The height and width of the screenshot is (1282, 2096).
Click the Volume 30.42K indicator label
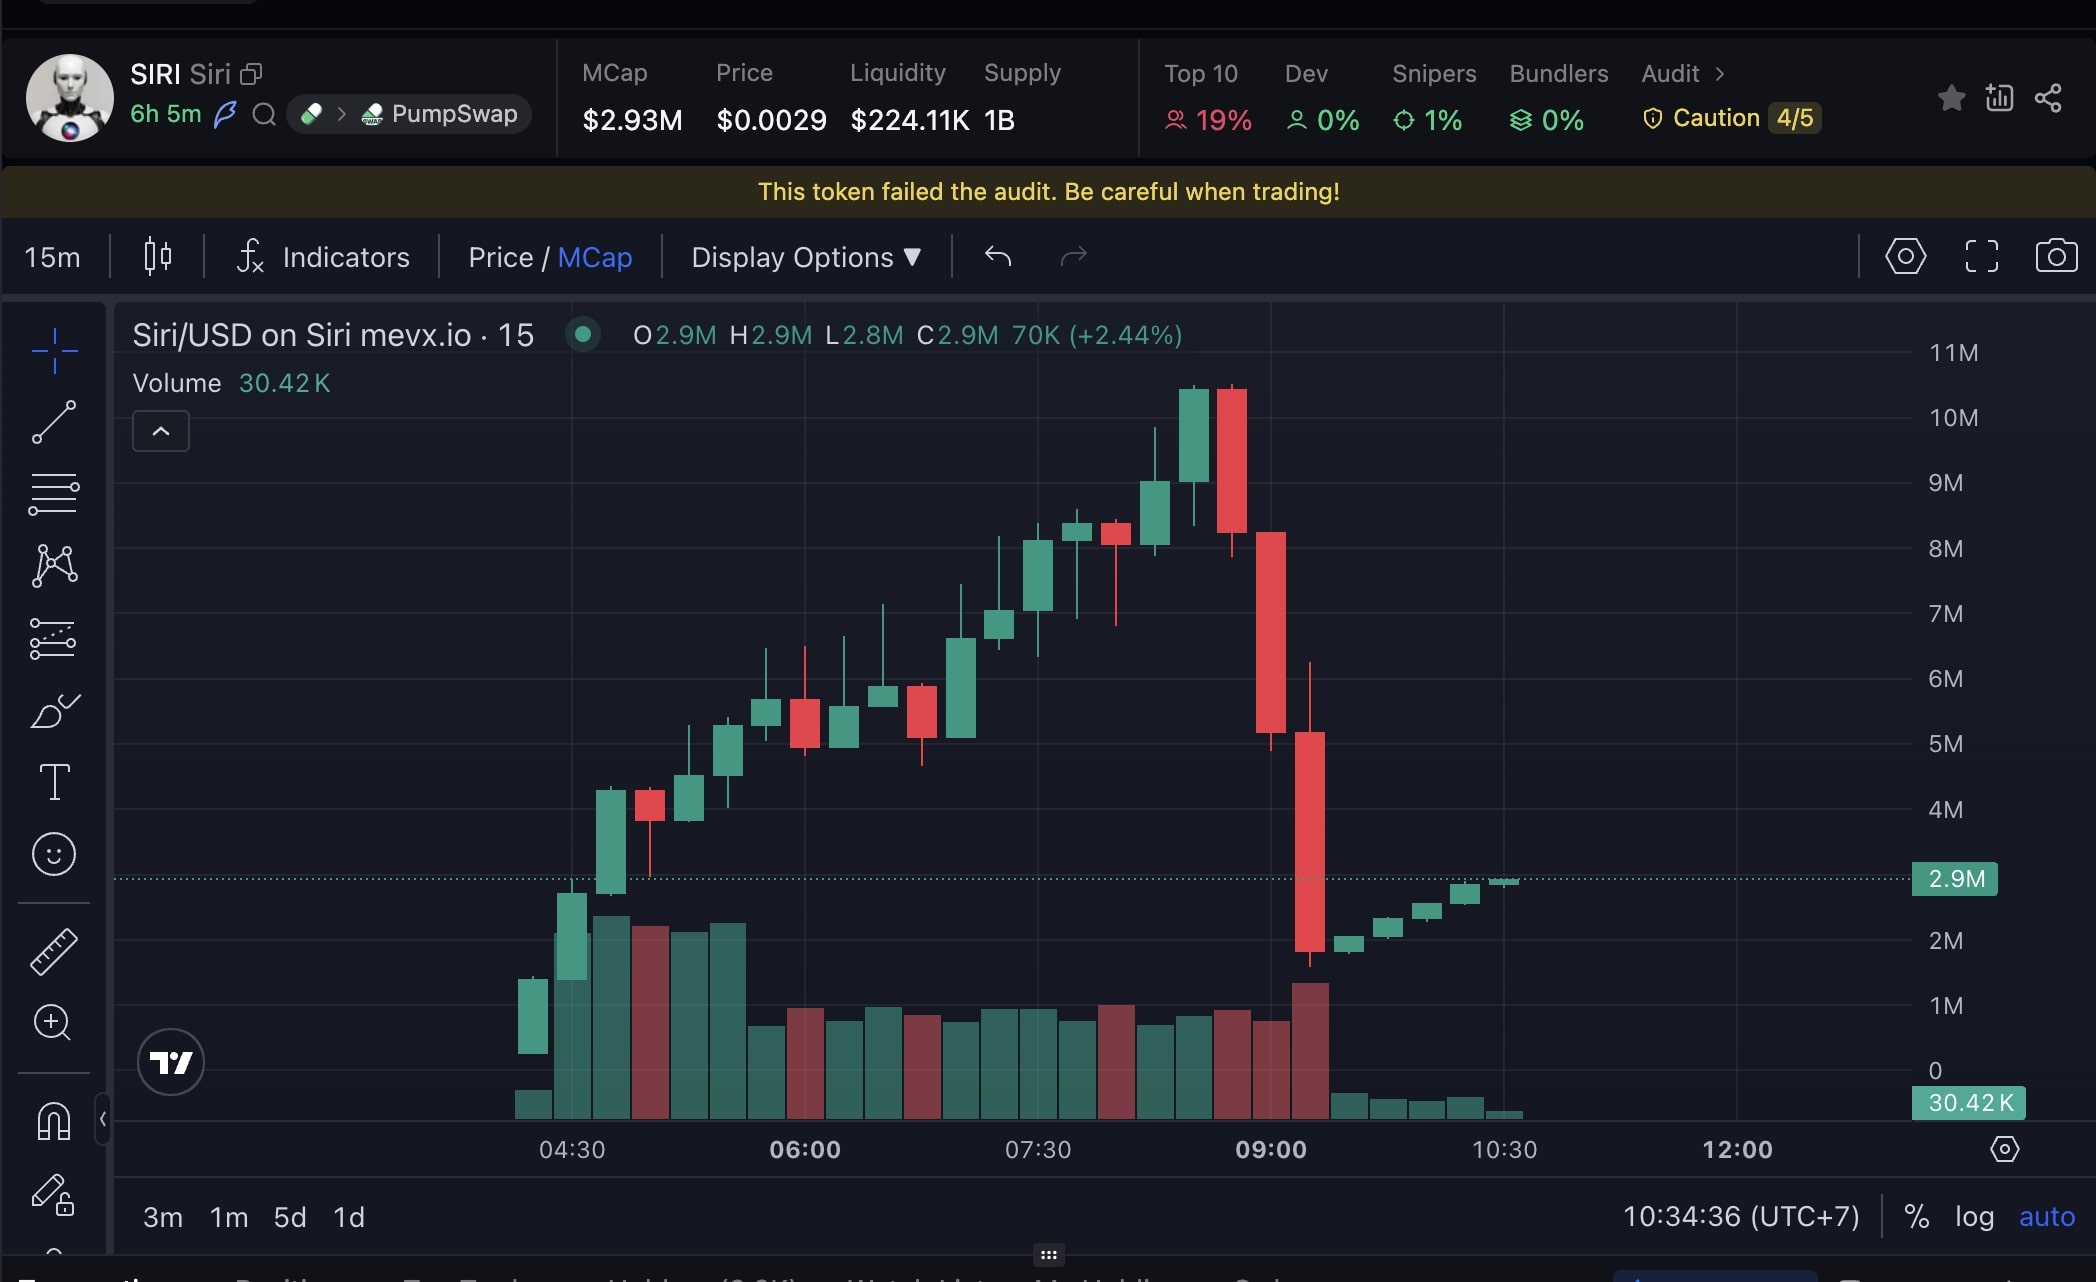point(231,383)
